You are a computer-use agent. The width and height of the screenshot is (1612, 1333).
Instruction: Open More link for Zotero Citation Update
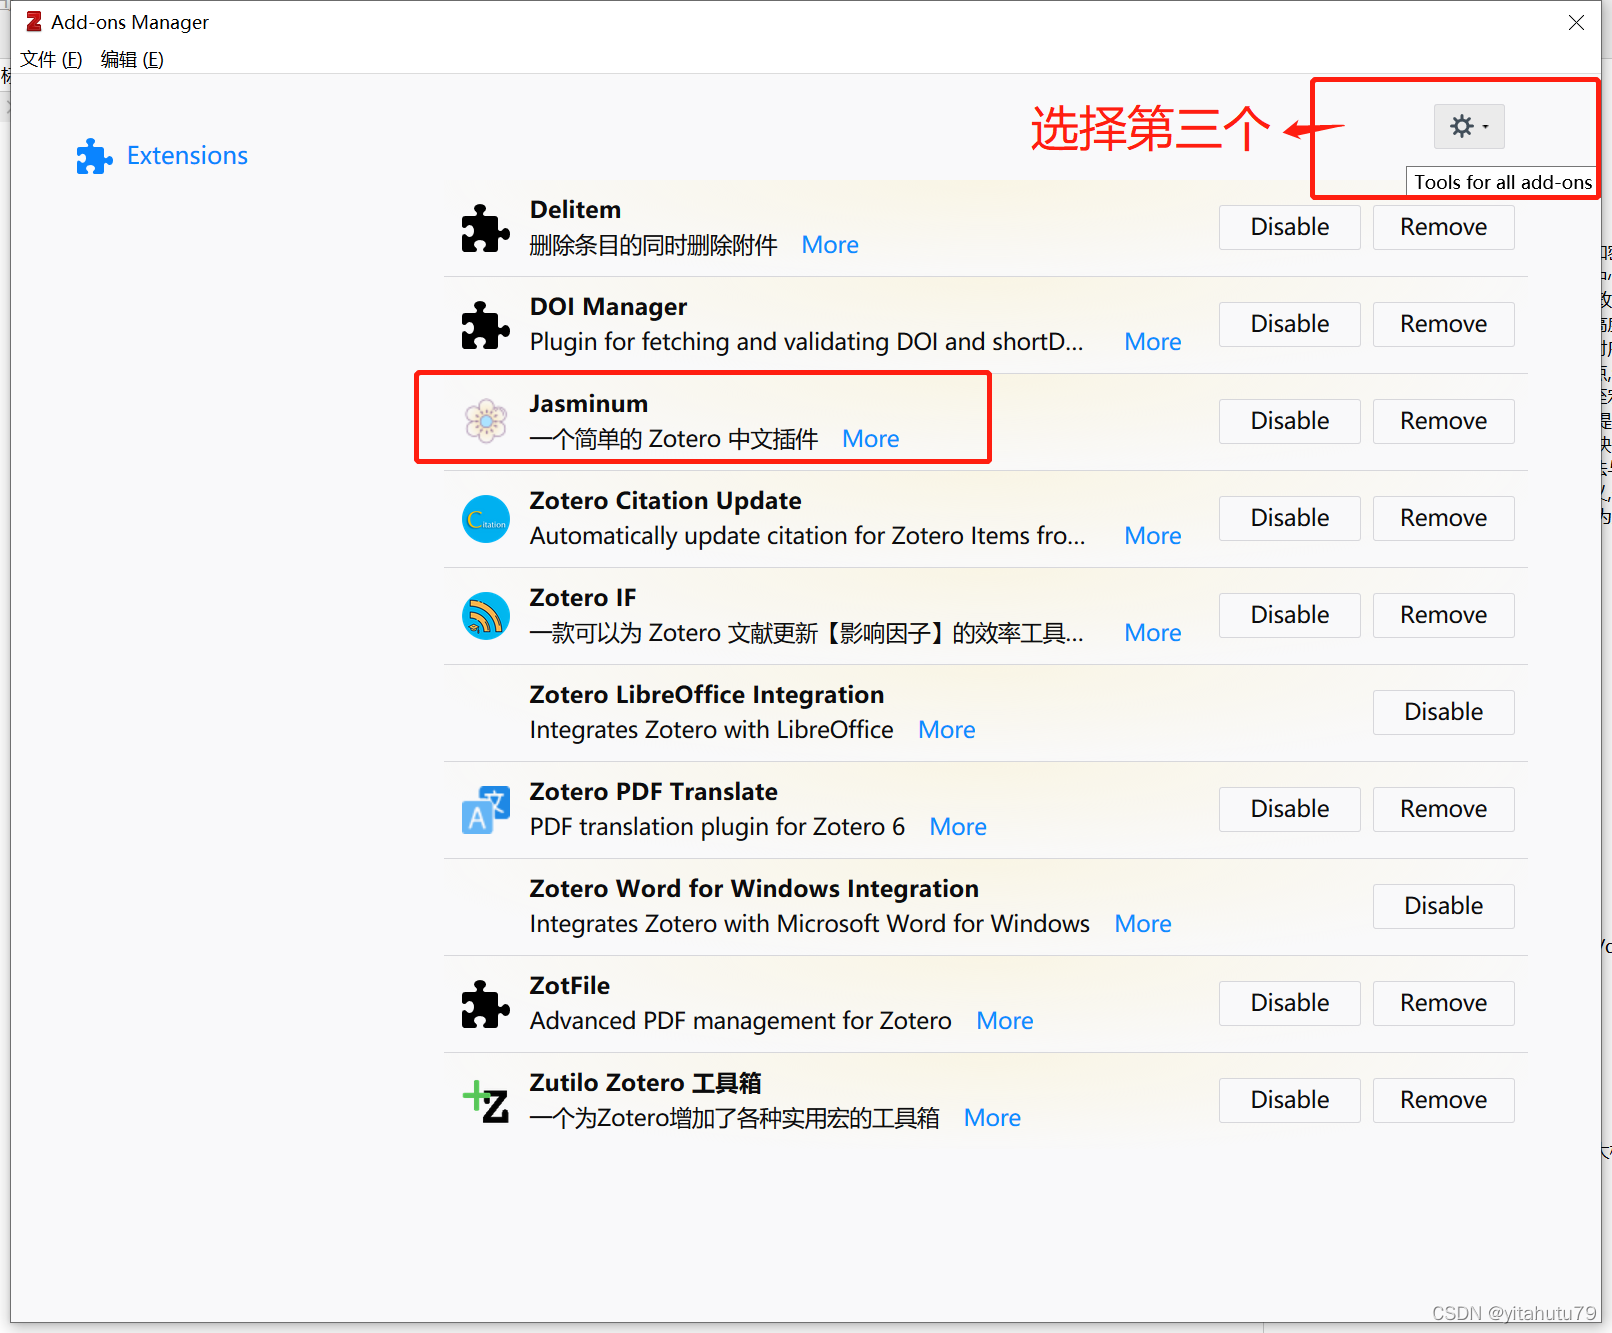click(x=1153, y=536)
